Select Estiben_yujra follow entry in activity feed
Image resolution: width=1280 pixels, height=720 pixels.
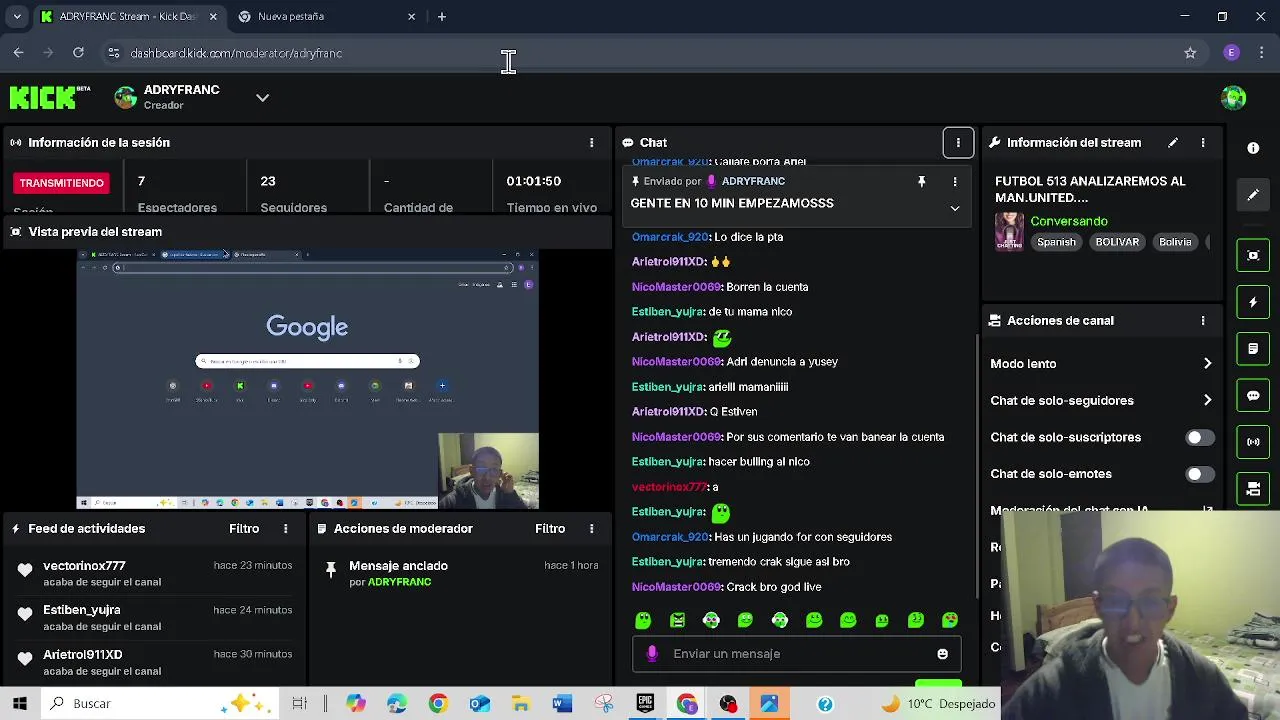click(x=153, y=618)
